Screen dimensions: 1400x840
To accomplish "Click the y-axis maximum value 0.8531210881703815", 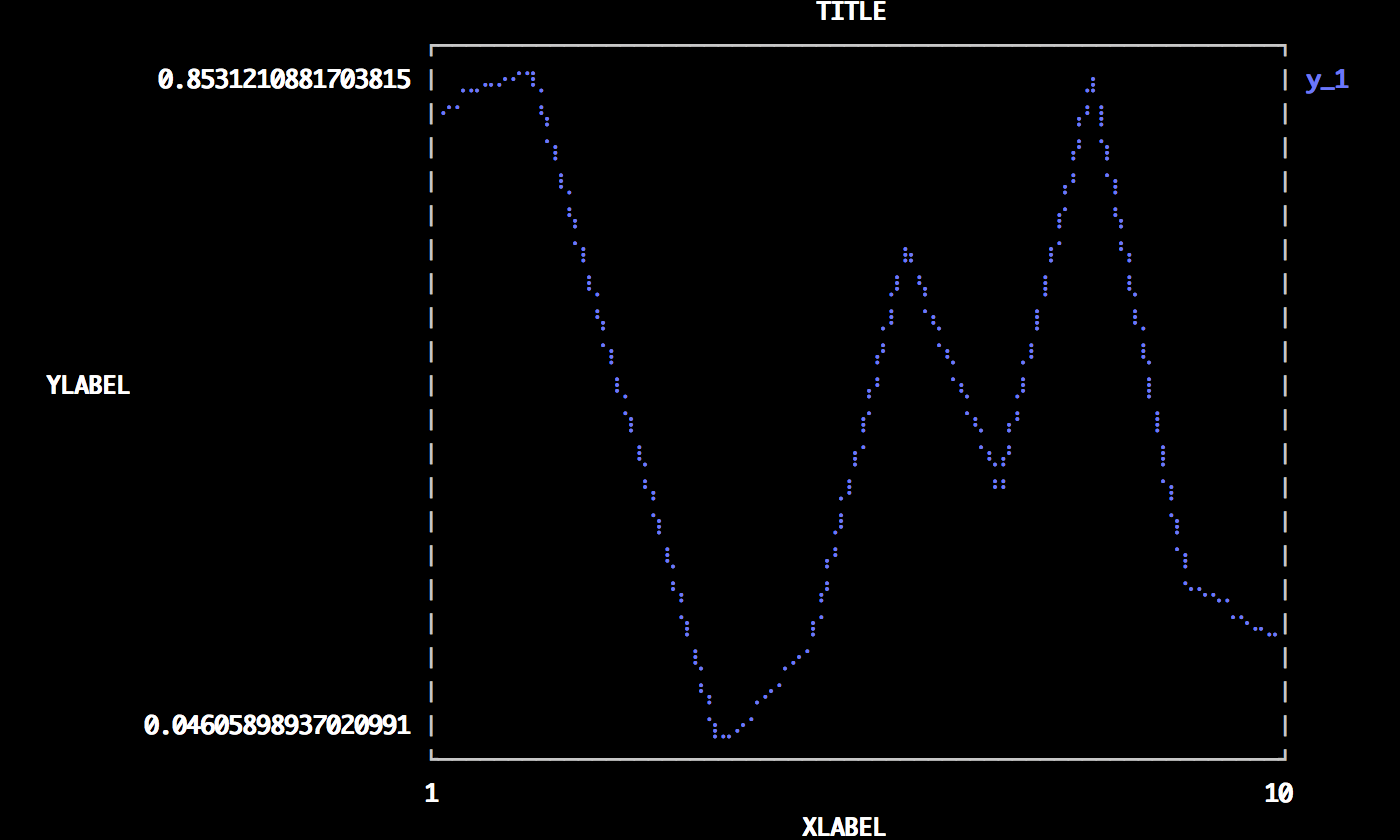I will point(284,80).
